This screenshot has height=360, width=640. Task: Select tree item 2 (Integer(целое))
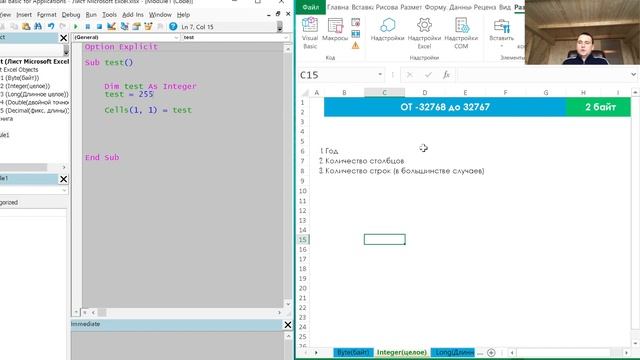point(25,86)
